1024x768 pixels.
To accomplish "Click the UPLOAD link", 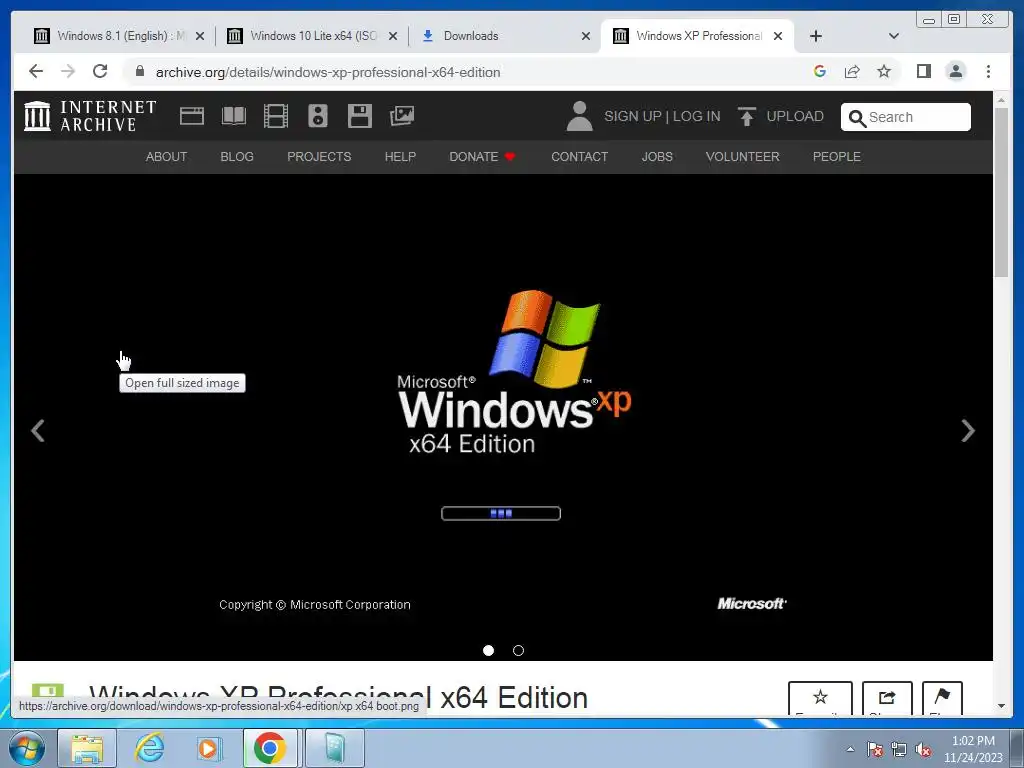I will 795,116.
